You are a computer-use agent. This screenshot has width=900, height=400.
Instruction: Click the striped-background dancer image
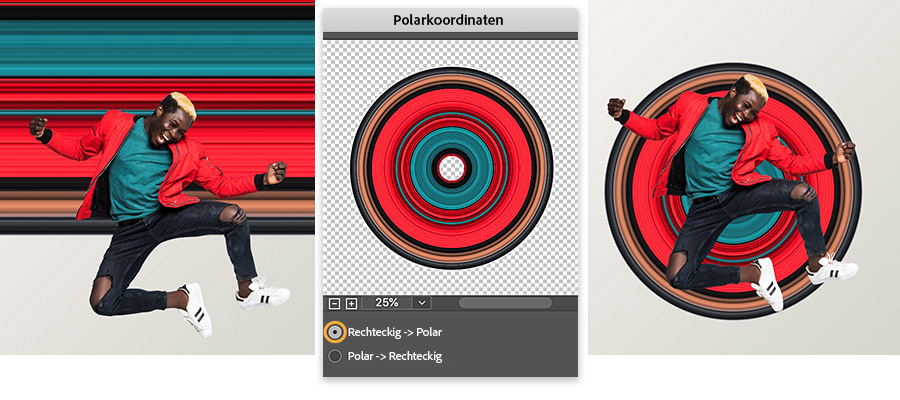coord(157,177)
